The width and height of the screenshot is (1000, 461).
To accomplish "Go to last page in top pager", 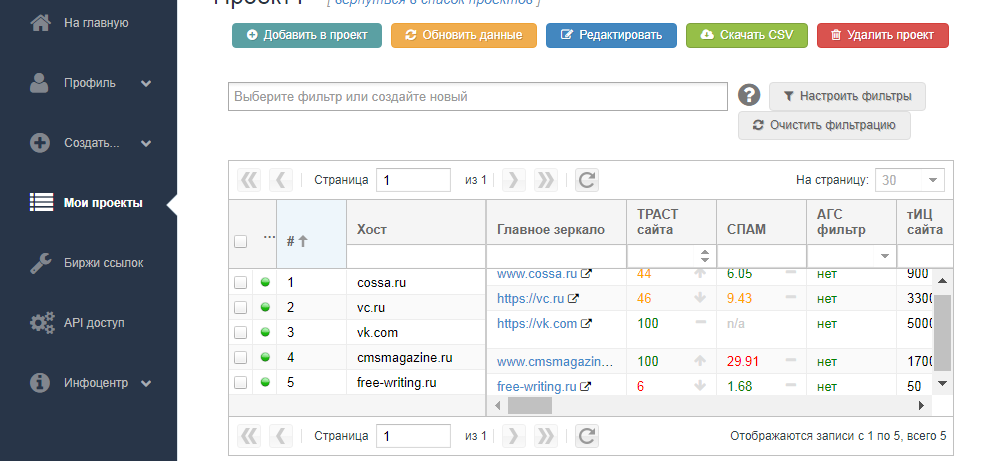I will tap(546, 180).
